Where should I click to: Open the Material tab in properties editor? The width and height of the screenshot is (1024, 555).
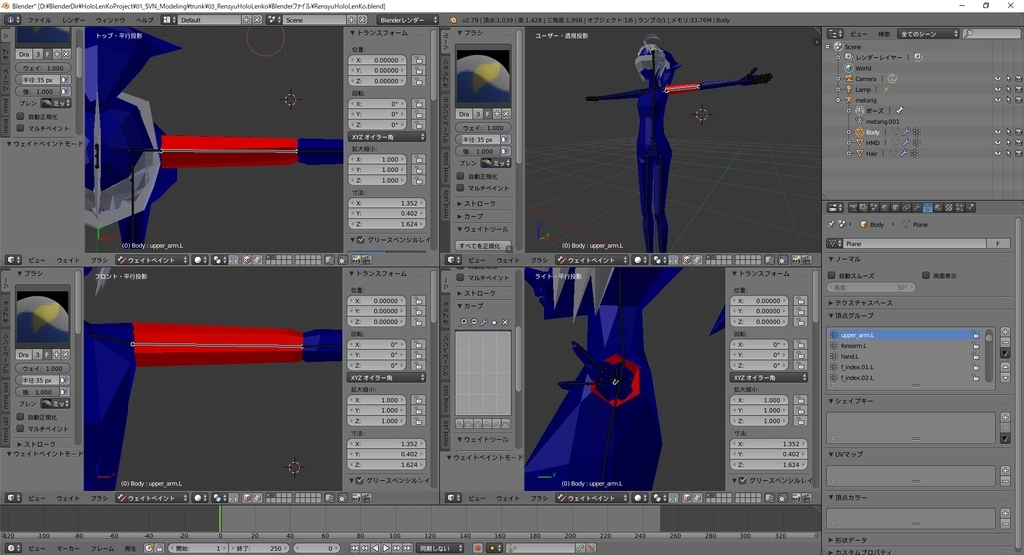[938, 208]
